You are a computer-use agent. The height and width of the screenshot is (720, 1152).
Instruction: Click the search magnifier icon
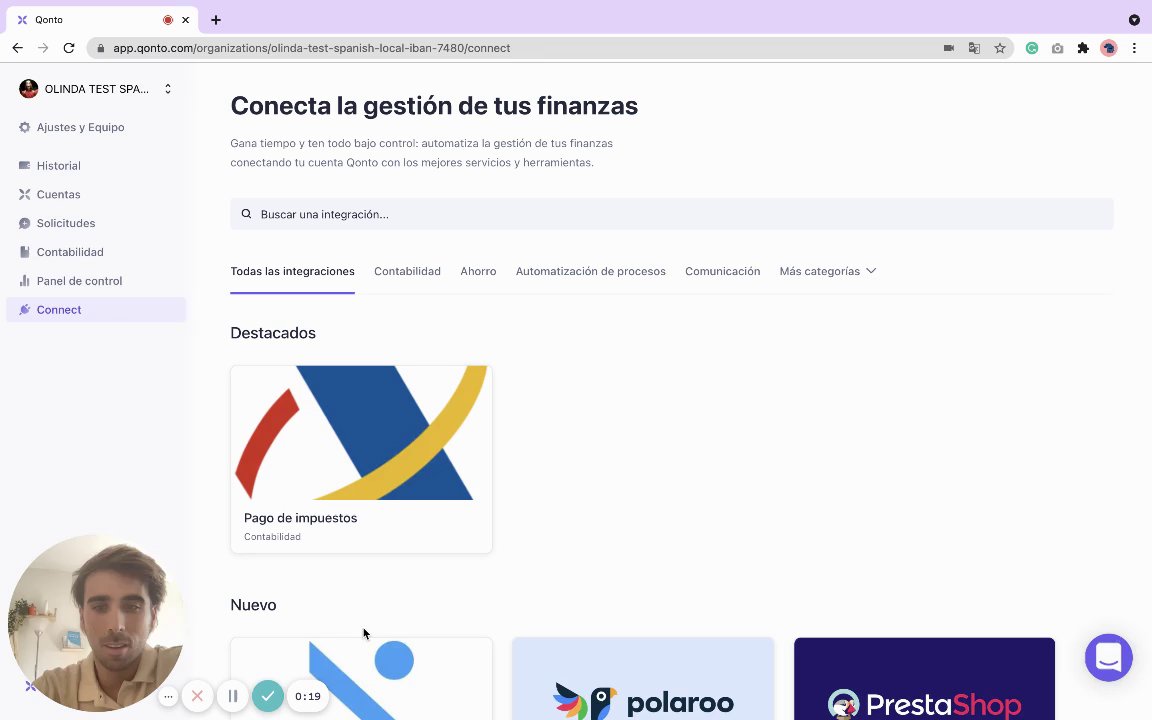pyautogui.click(x=246, y=214)
